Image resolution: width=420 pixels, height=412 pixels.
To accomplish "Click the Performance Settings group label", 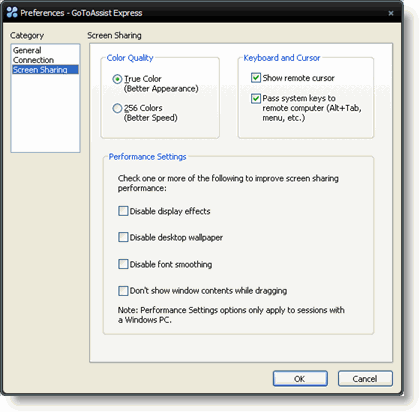I will click(147, 157).
